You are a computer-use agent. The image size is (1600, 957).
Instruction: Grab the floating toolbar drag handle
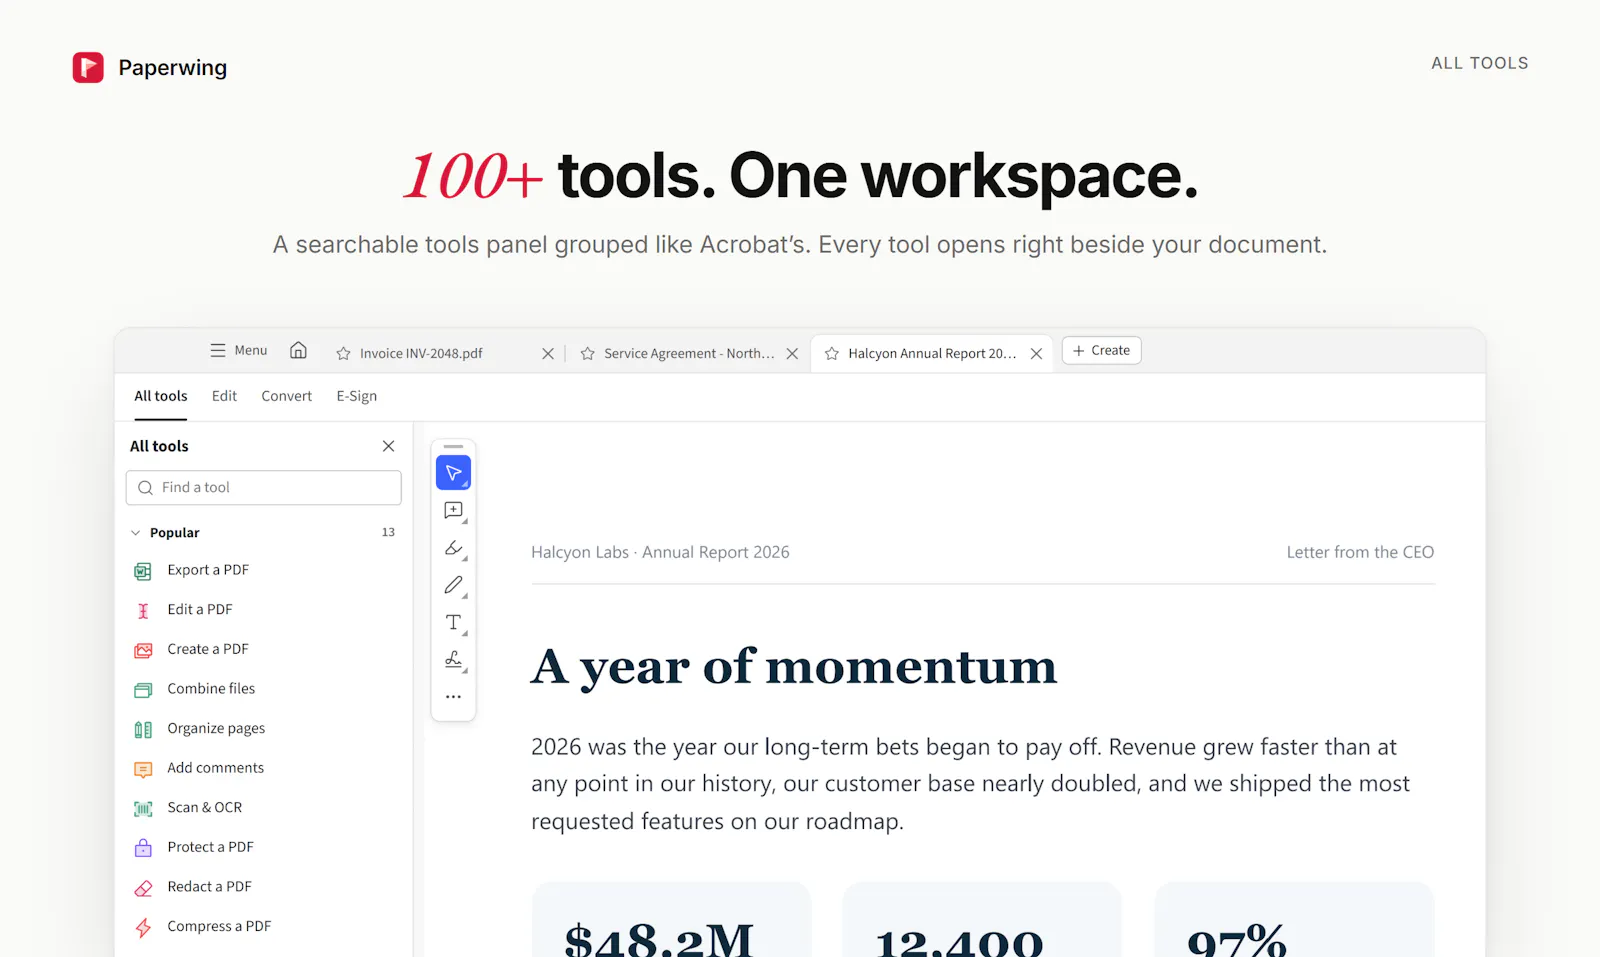453,446
